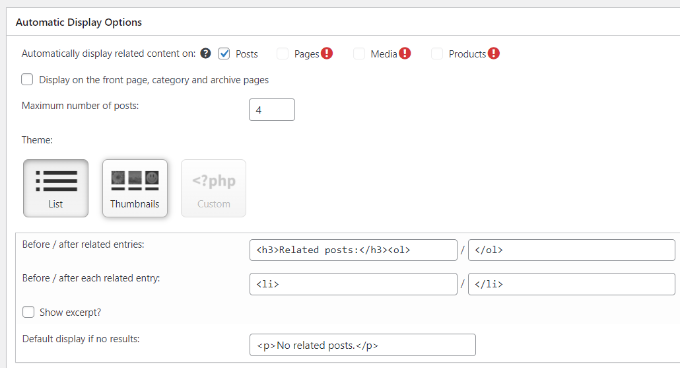Enable the Media checkbox
The width and height of the screenshot is (680, 368).
pyautogui.click(x=359, y=54)
